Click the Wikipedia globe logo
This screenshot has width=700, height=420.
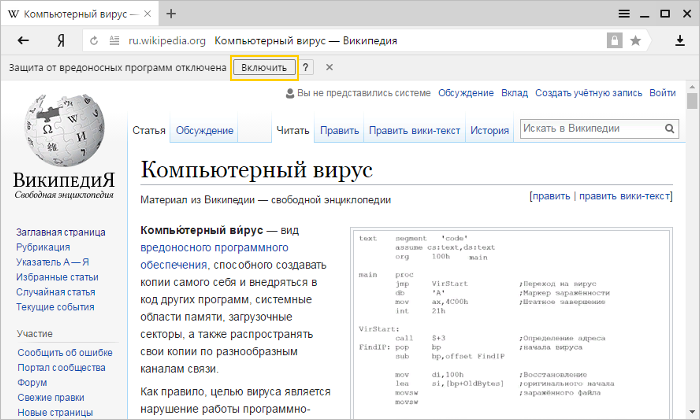[65, 129]
